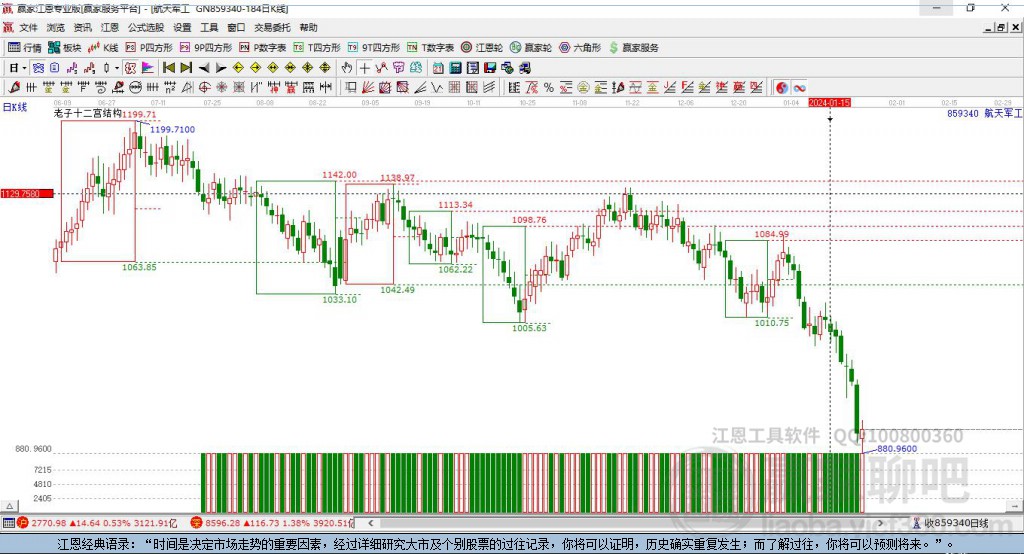
Task: Click the 行情 quotes button
Action: [26, 47]
